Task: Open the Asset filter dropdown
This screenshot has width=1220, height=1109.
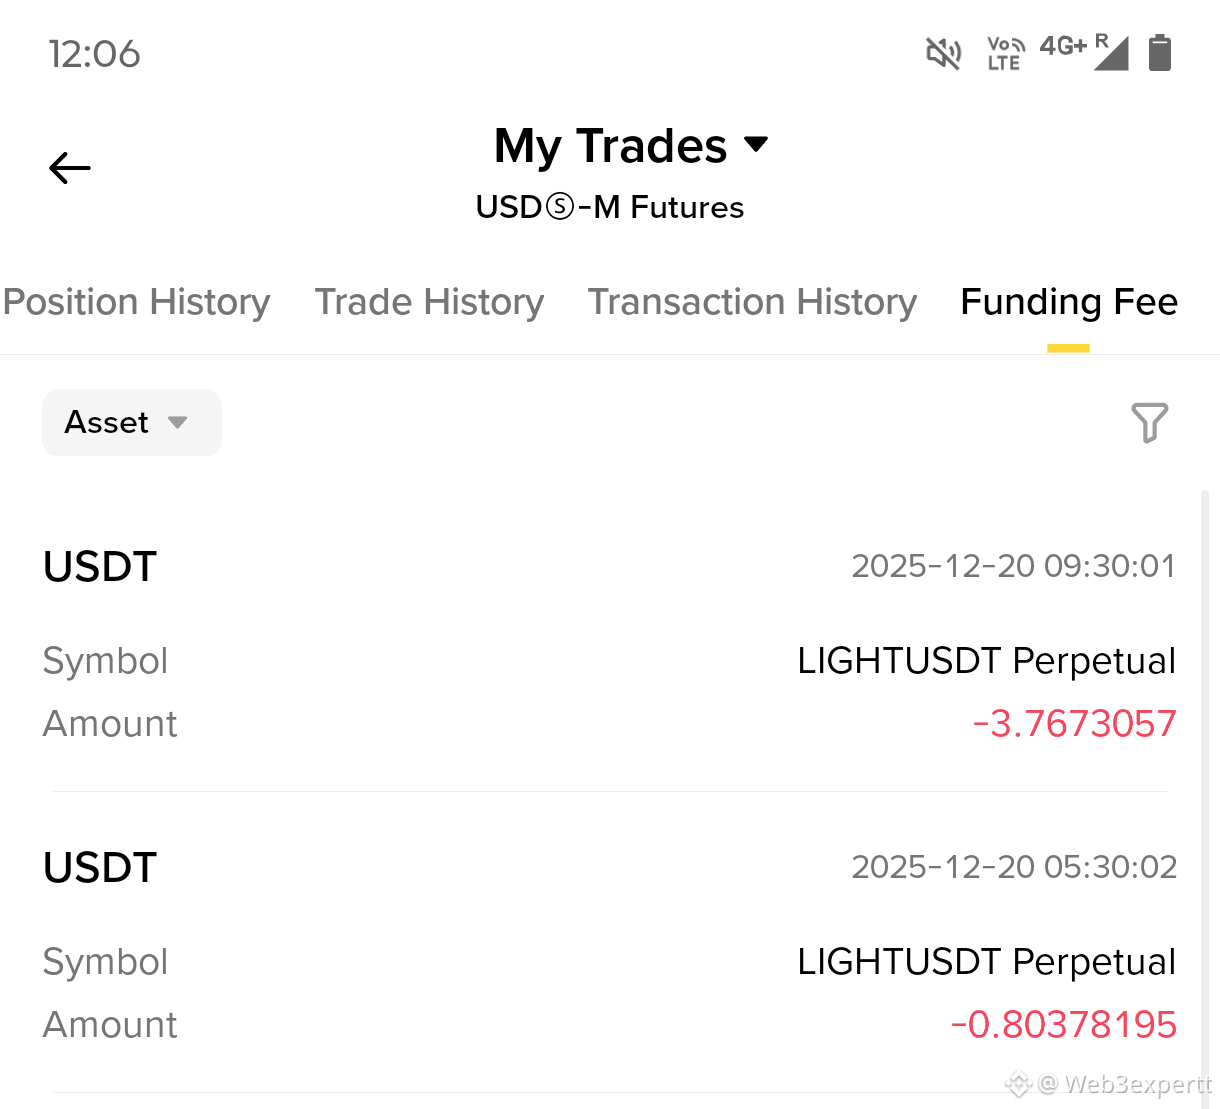Action: (x=132, y=422)
